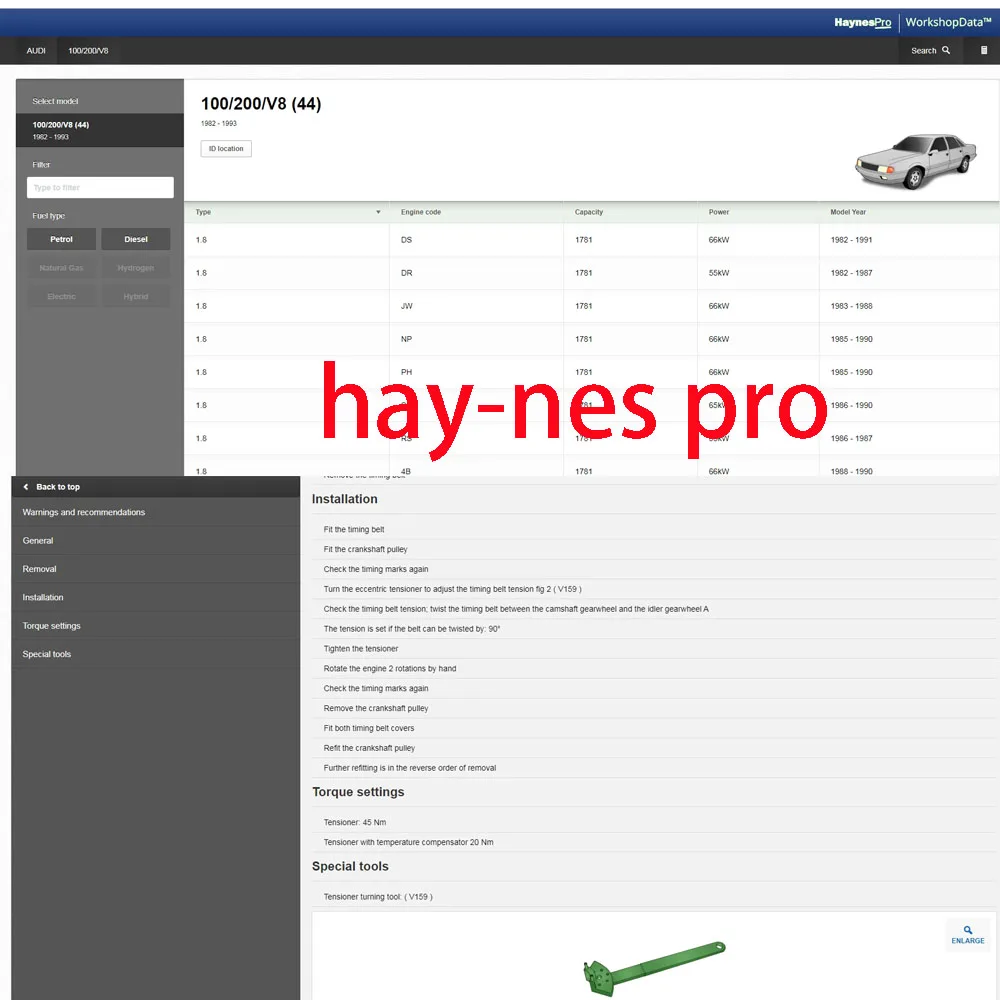This screenshot has height=1000, width=1000.
Task: Click the HaynesPro logo
Action: [x=861, y=22]
